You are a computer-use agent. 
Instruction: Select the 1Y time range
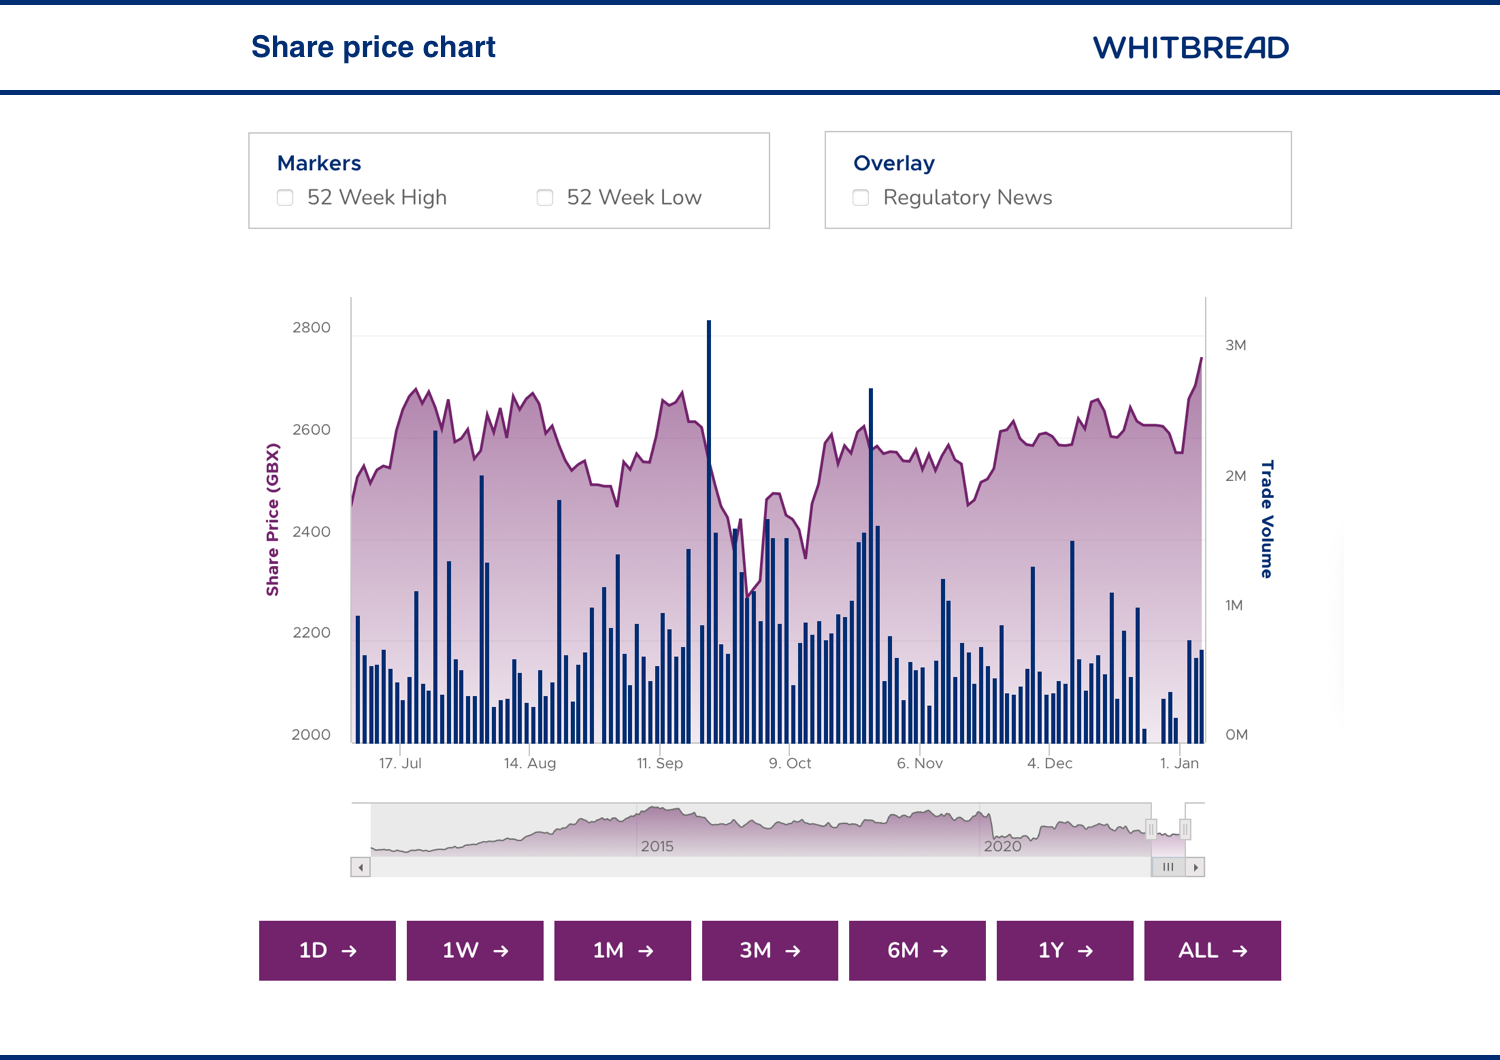pos(1064,950)
